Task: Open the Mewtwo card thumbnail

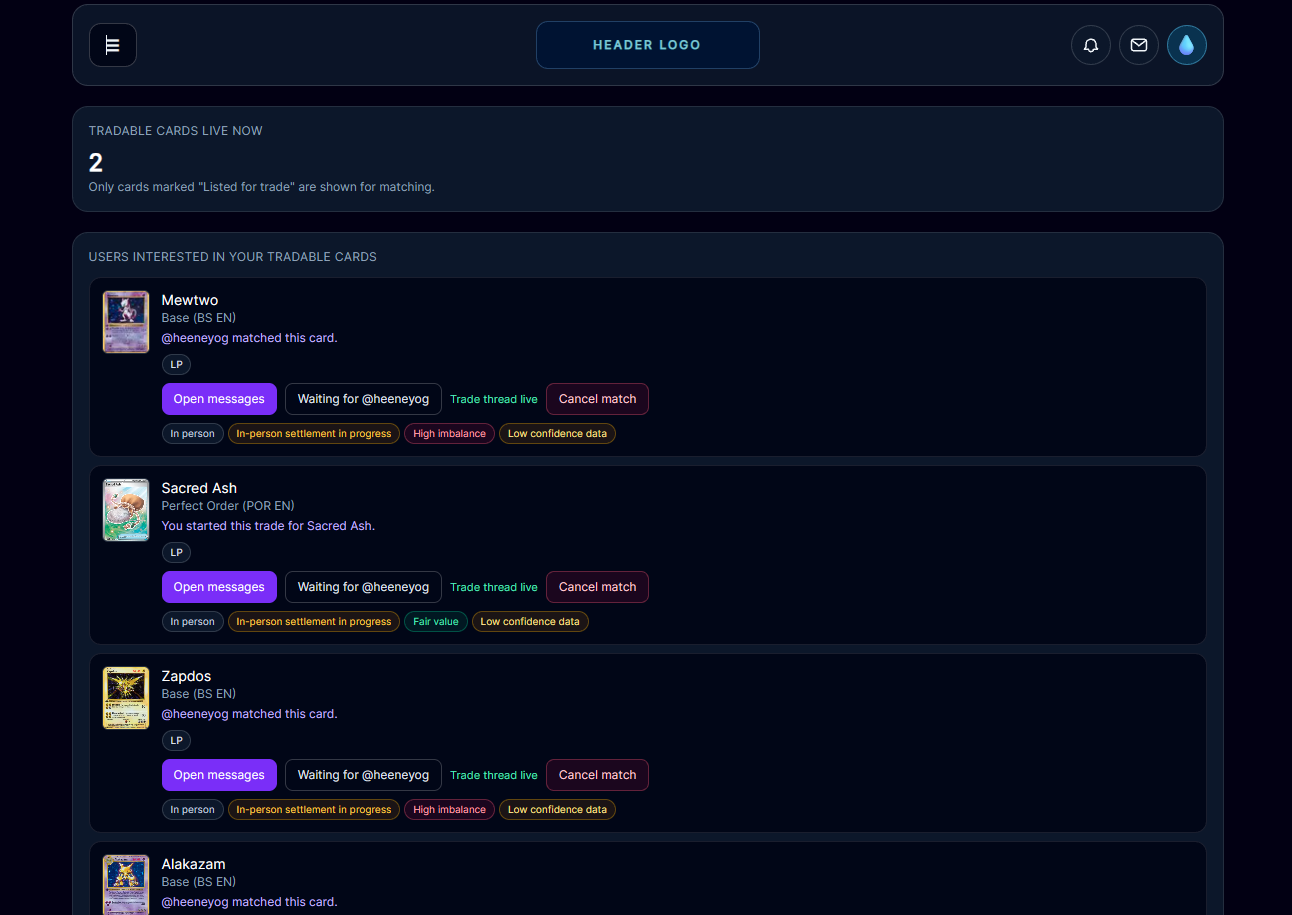Action: (126, 322)
